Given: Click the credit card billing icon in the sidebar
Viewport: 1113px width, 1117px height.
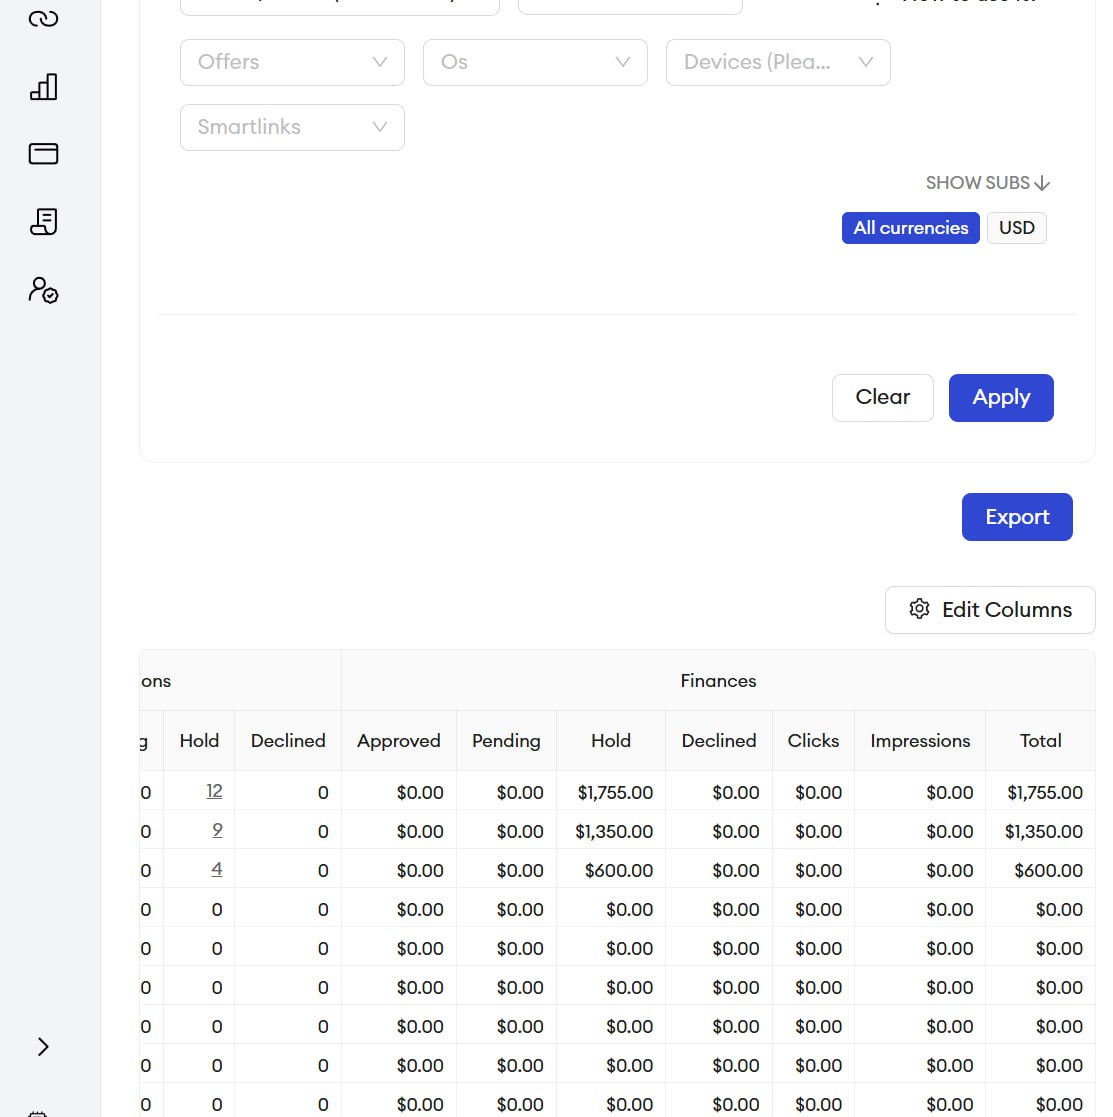Looking at the screenshot, I should pyautogui.click(x=43, y=154).
